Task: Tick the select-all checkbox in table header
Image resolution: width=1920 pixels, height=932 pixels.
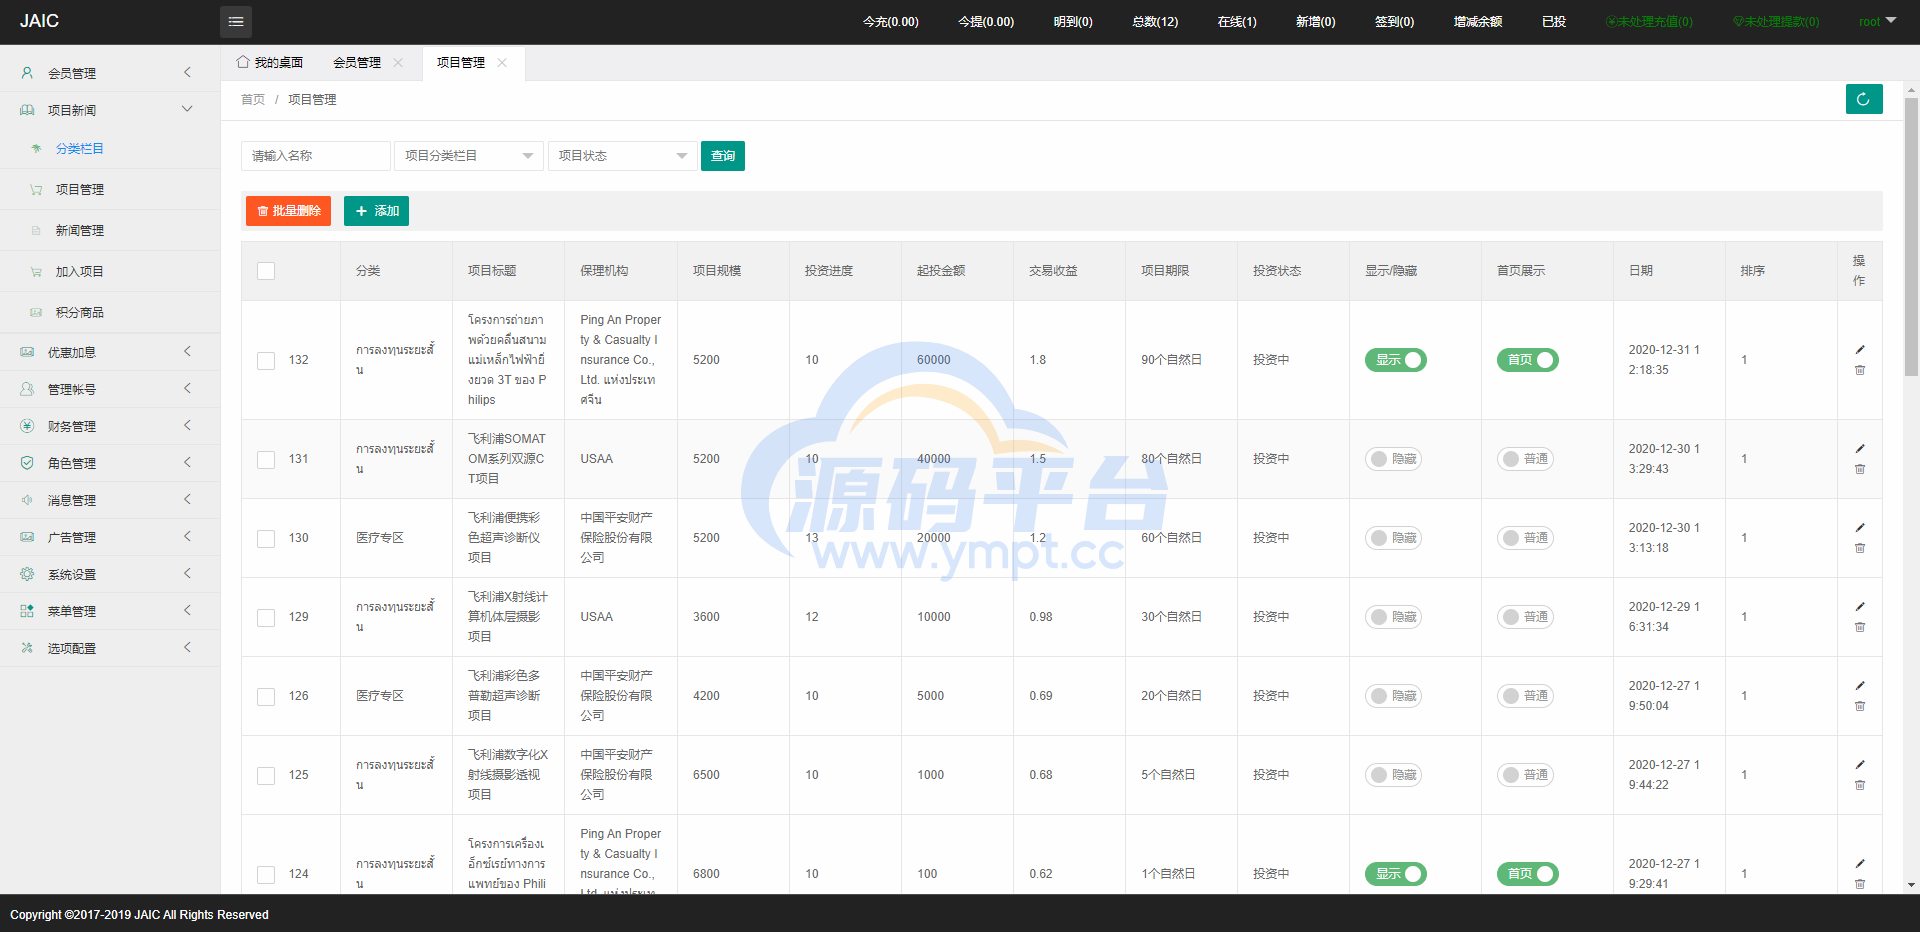Action: point(266,271)
